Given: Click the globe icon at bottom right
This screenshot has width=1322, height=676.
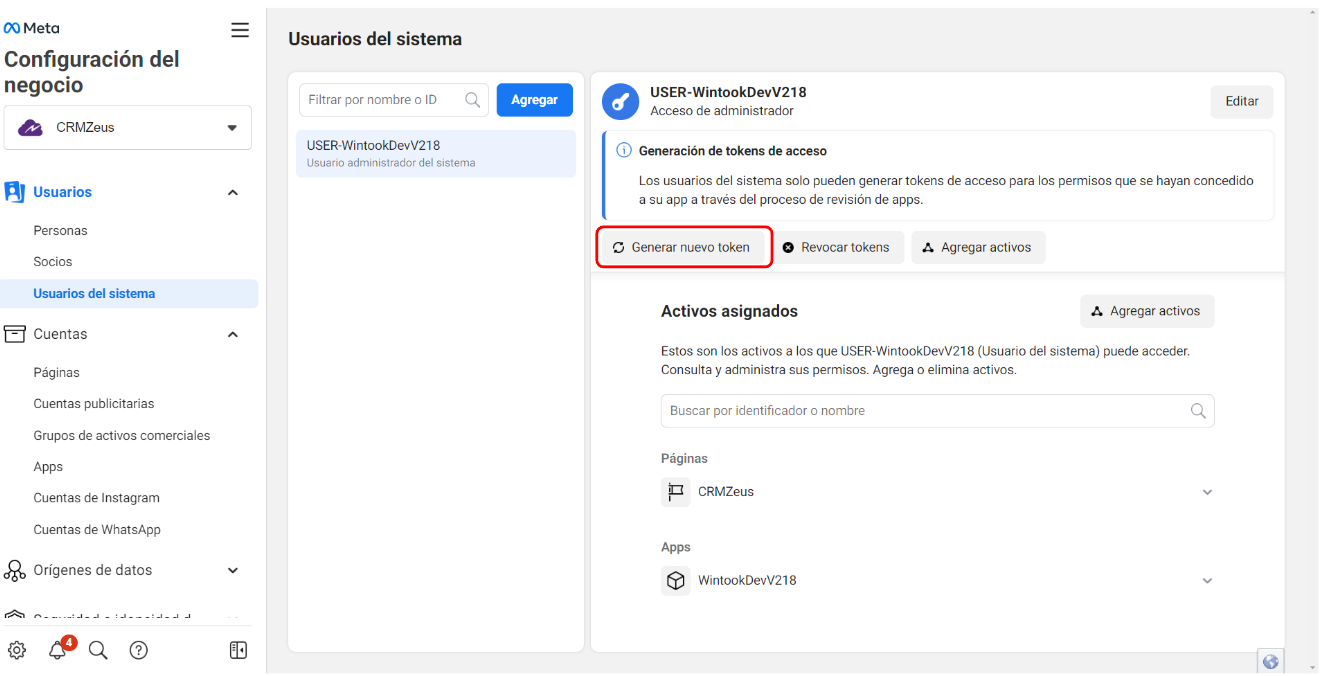Looking at the screenshot, I should coord(1271,662).
